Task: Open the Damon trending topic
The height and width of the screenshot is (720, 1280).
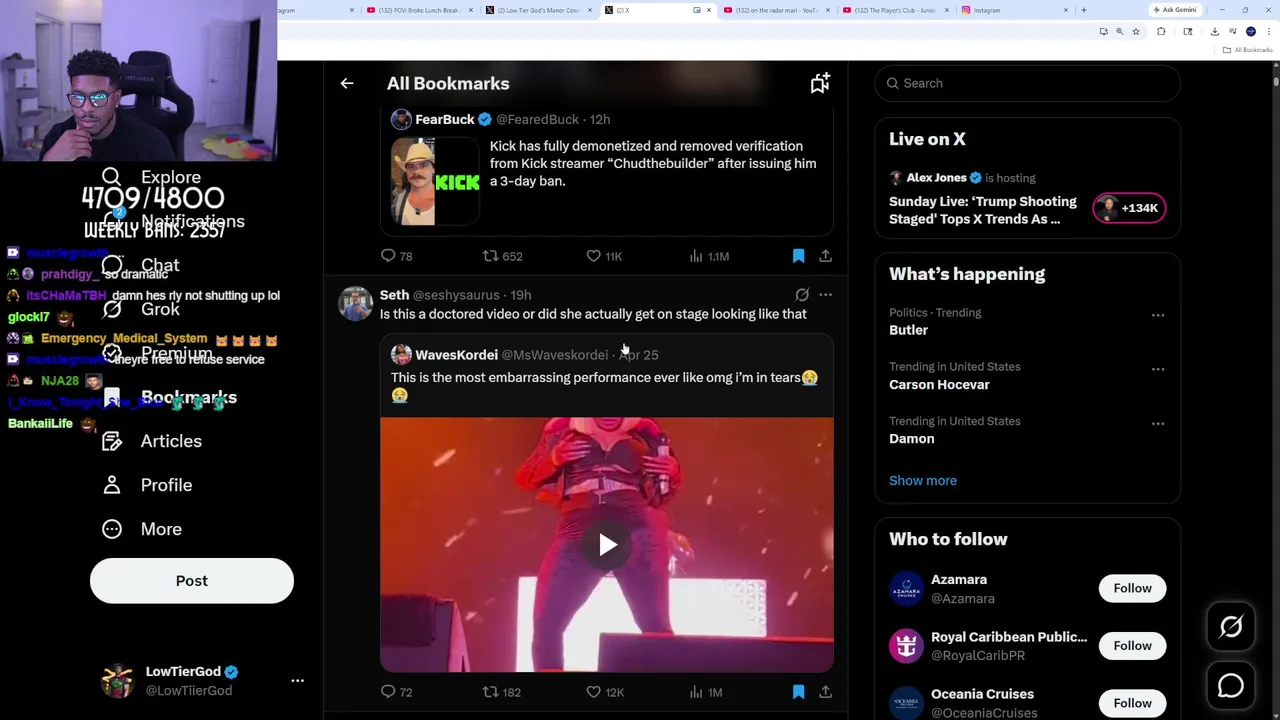Action: click(911, 438)
